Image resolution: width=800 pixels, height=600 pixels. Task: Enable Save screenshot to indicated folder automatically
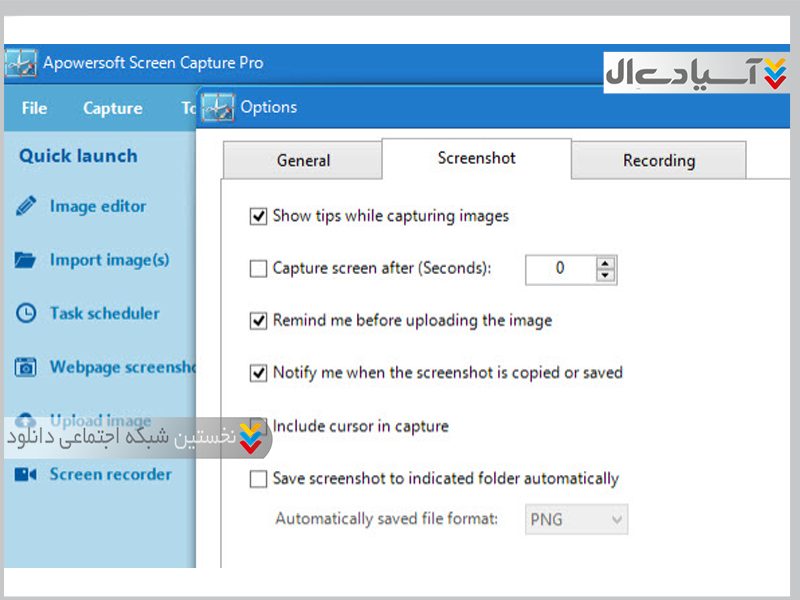pyautogui.click(x=258, y=479)
